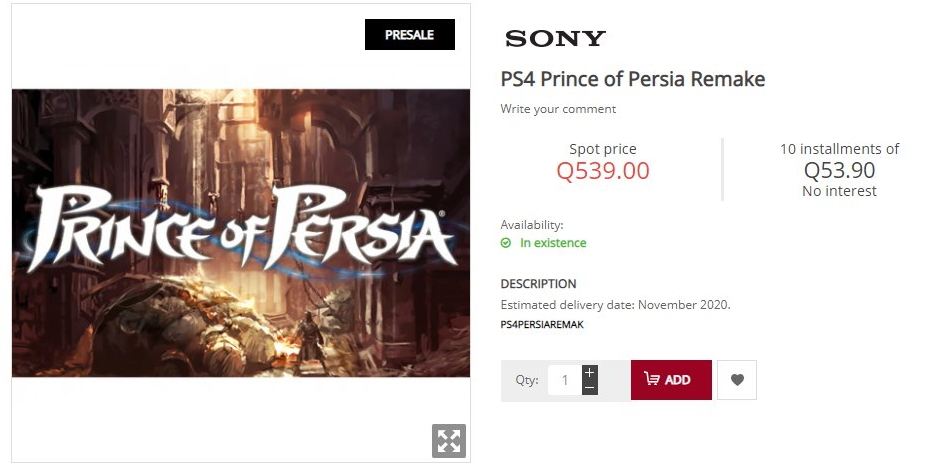
Task: Click the green availability check icon
Action: [x=507, y=243]
